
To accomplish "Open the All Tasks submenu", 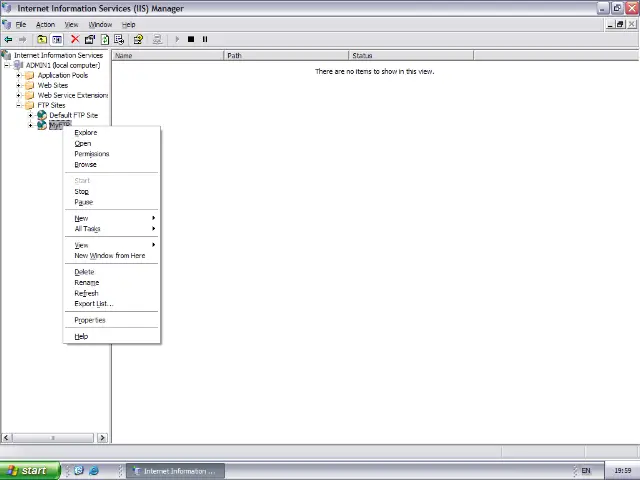I will point(111,229).
